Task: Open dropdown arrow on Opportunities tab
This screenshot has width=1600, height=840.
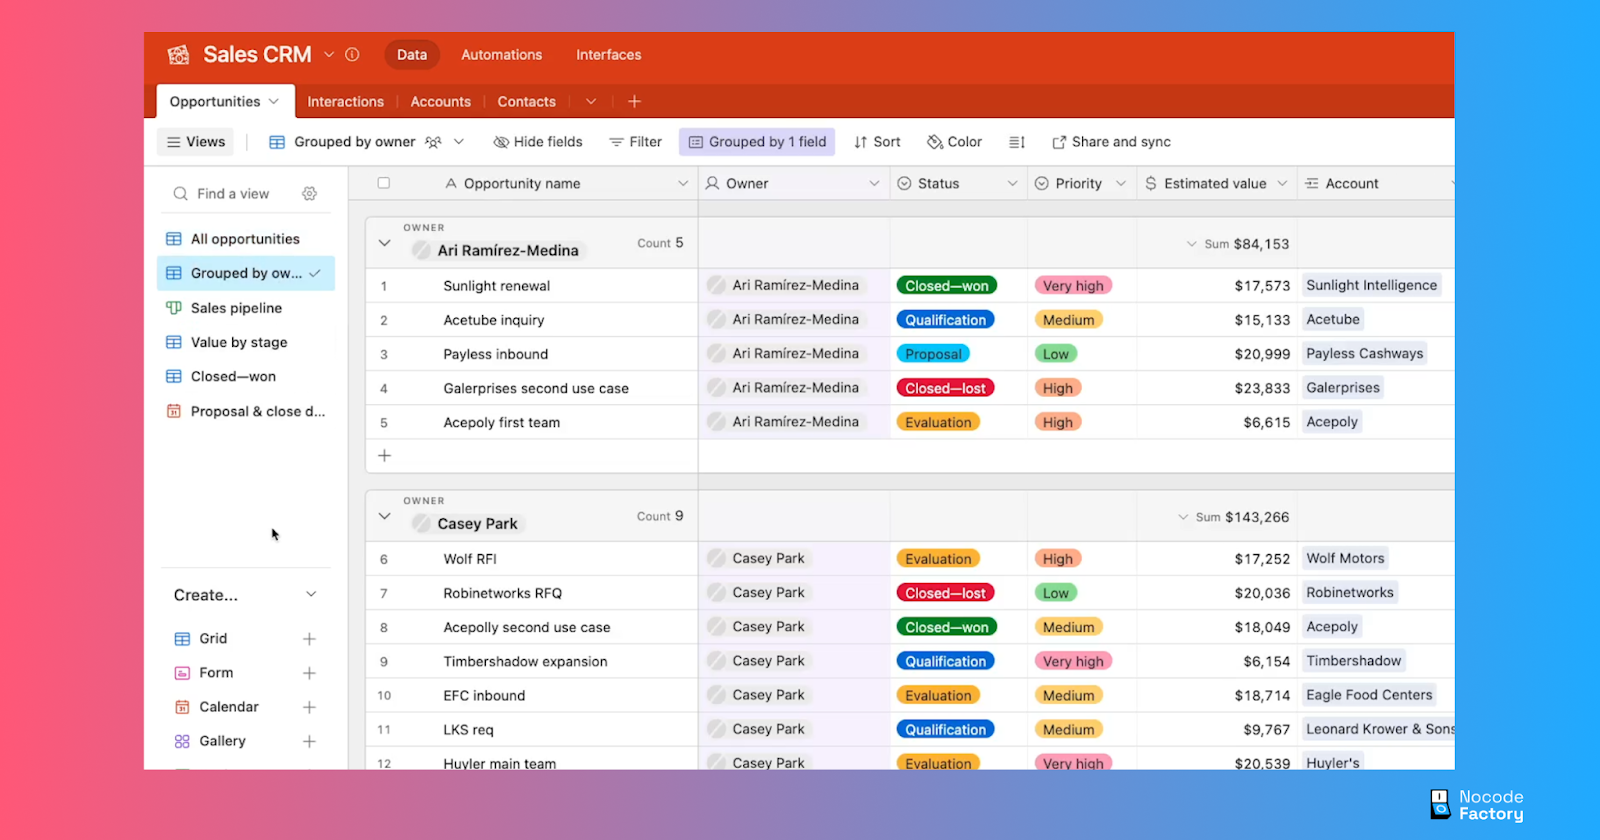Action: click(274, 102)
